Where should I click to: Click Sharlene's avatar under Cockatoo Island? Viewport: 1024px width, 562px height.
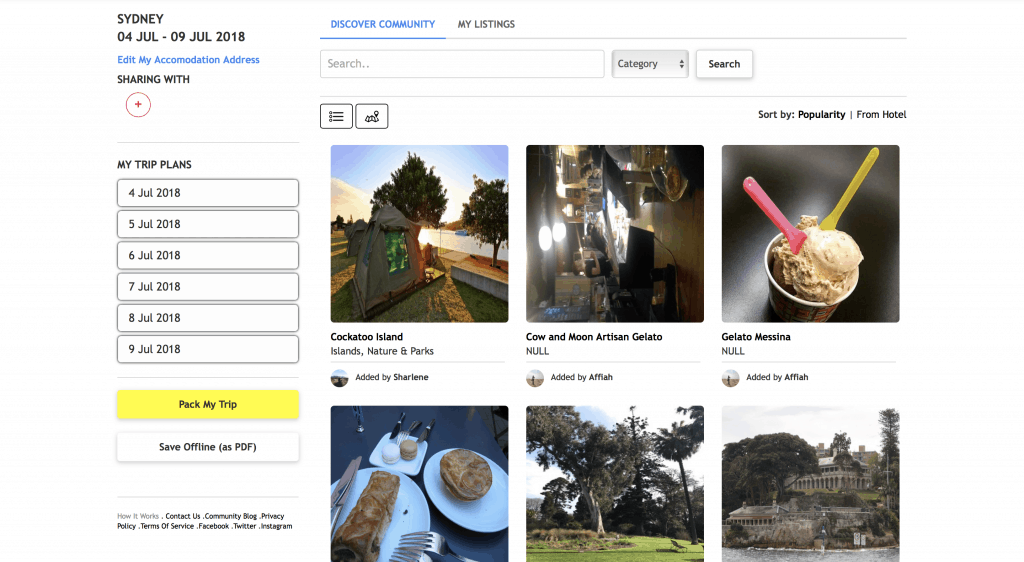[x=340, y=378]
